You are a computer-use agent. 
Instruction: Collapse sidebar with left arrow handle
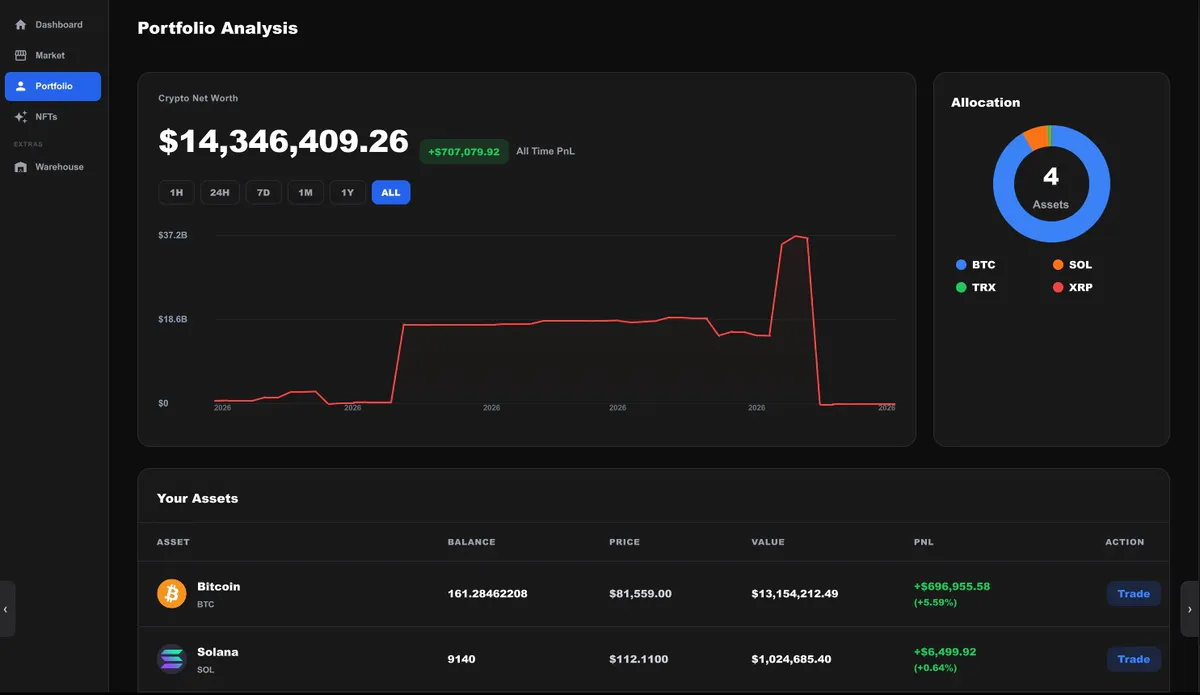(x=6, y=609)
